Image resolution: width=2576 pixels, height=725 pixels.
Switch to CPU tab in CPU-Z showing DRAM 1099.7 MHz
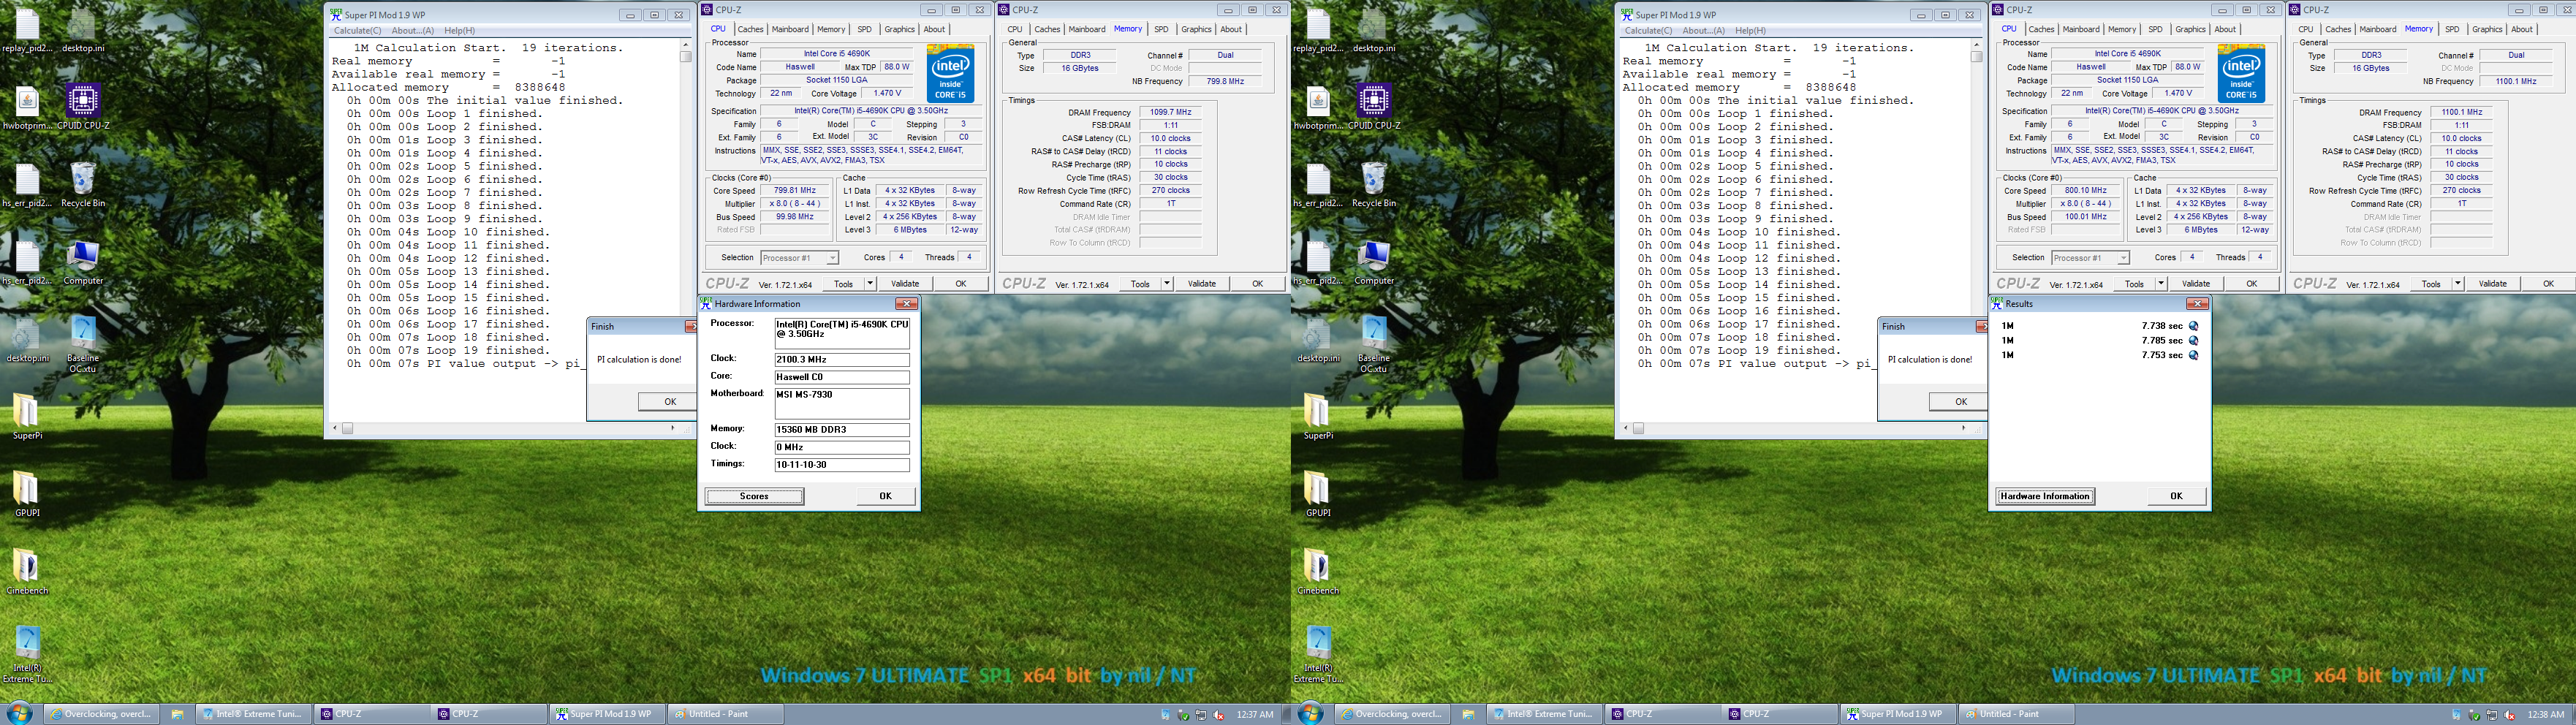[1015, 29]
